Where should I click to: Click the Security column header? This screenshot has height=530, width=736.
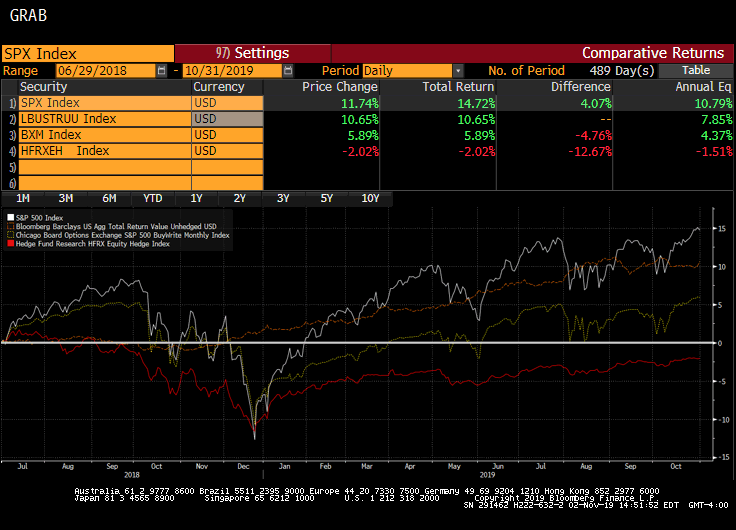(x=43, y=87)
